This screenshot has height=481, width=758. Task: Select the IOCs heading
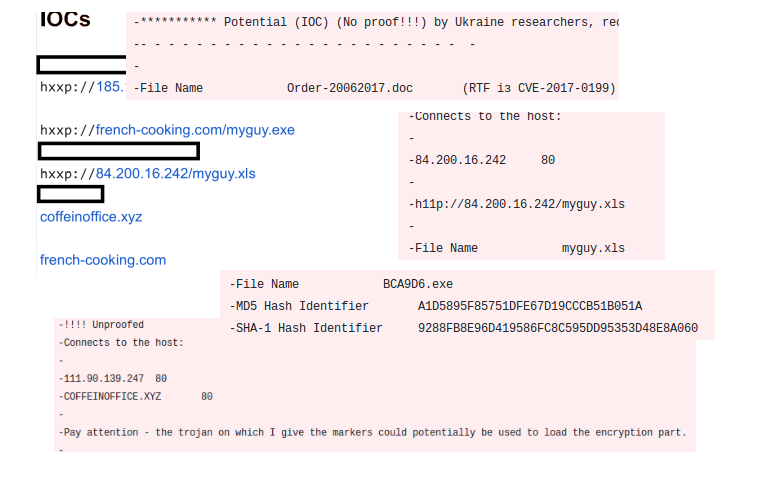65,19
